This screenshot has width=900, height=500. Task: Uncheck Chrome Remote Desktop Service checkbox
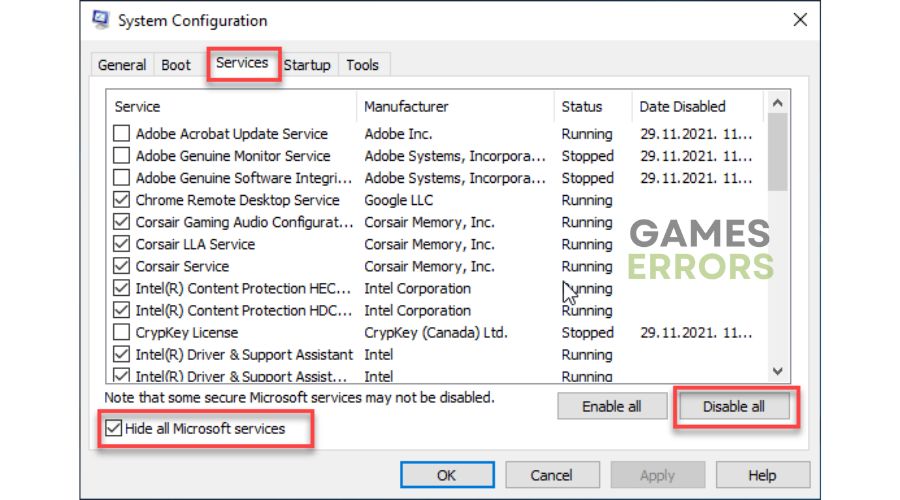pyautogui.click(x=121, y=200)
